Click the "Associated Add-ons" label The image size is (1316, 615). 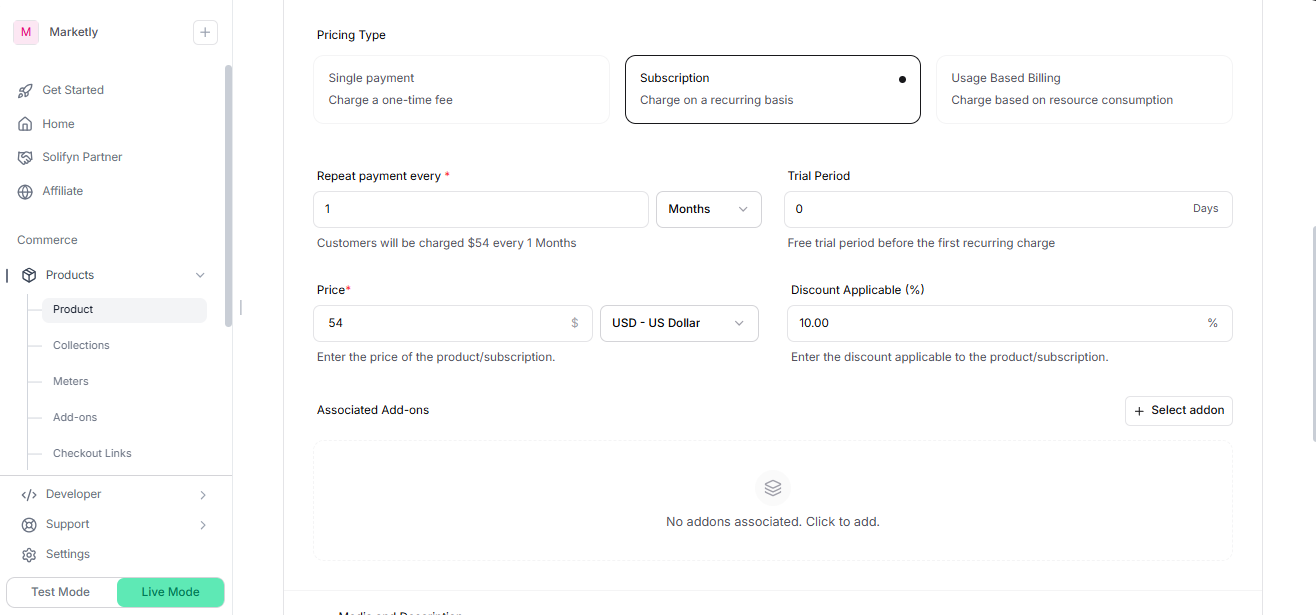(373, 410)
